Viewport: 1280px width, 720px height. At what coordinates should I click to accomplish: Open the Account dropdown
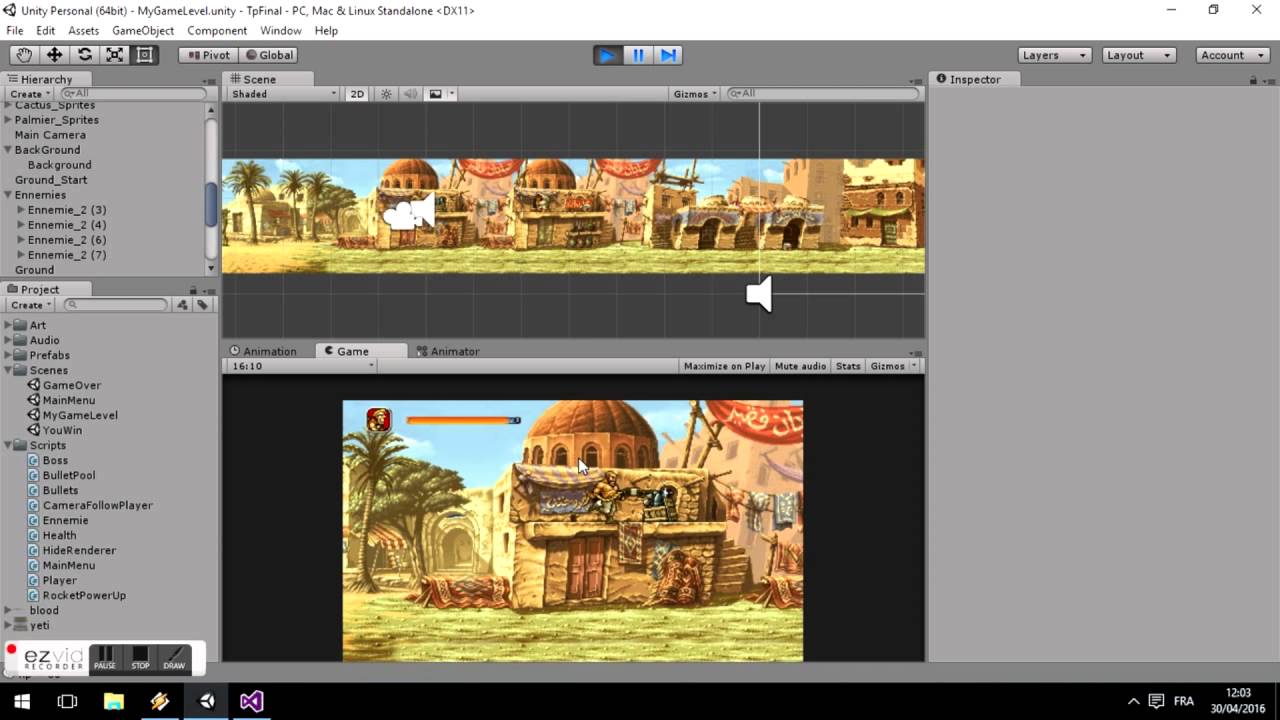[x=1232, y=55]
